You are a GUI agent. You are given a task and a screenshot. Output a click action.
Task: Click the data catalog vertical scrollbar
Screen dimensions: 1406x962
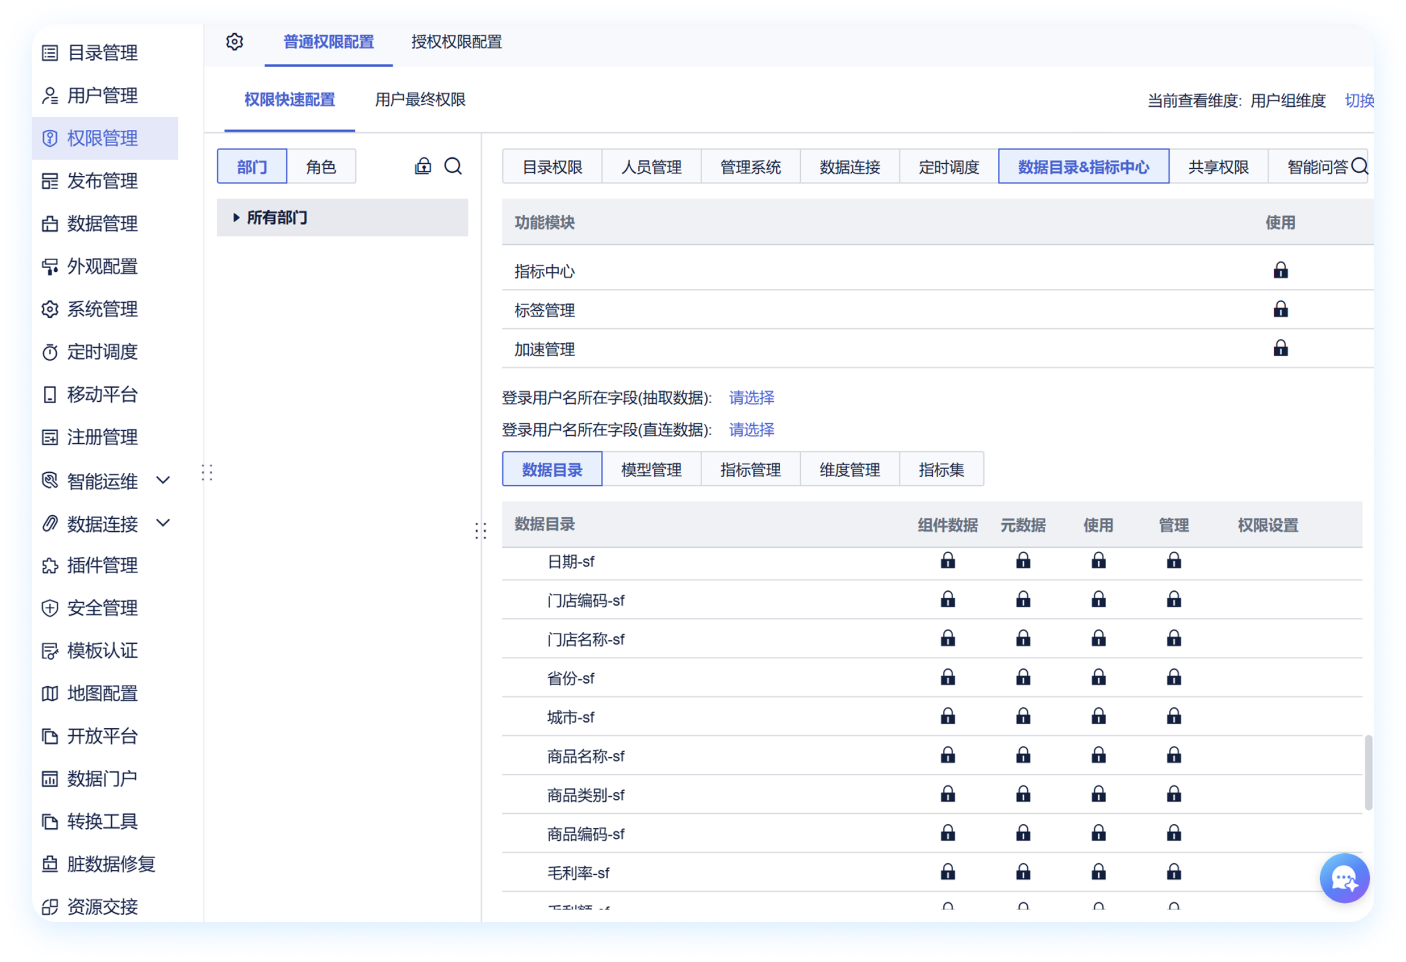point(1367,772)
